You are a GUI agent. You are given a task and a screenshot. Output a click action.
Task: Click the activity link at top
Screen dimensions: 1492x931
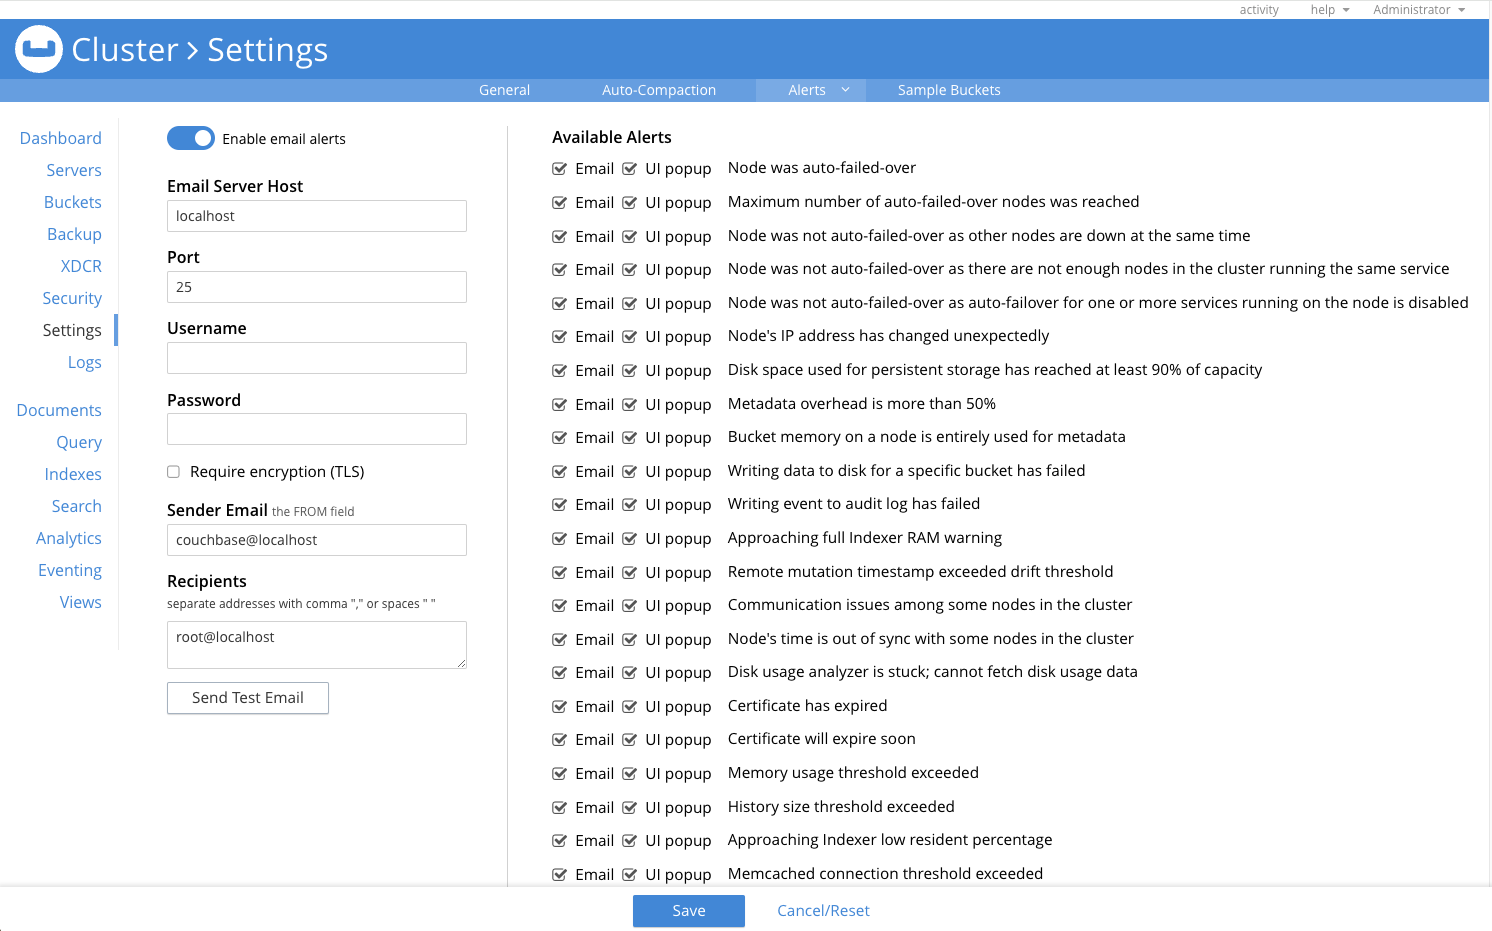click(x=1258, y=10)
